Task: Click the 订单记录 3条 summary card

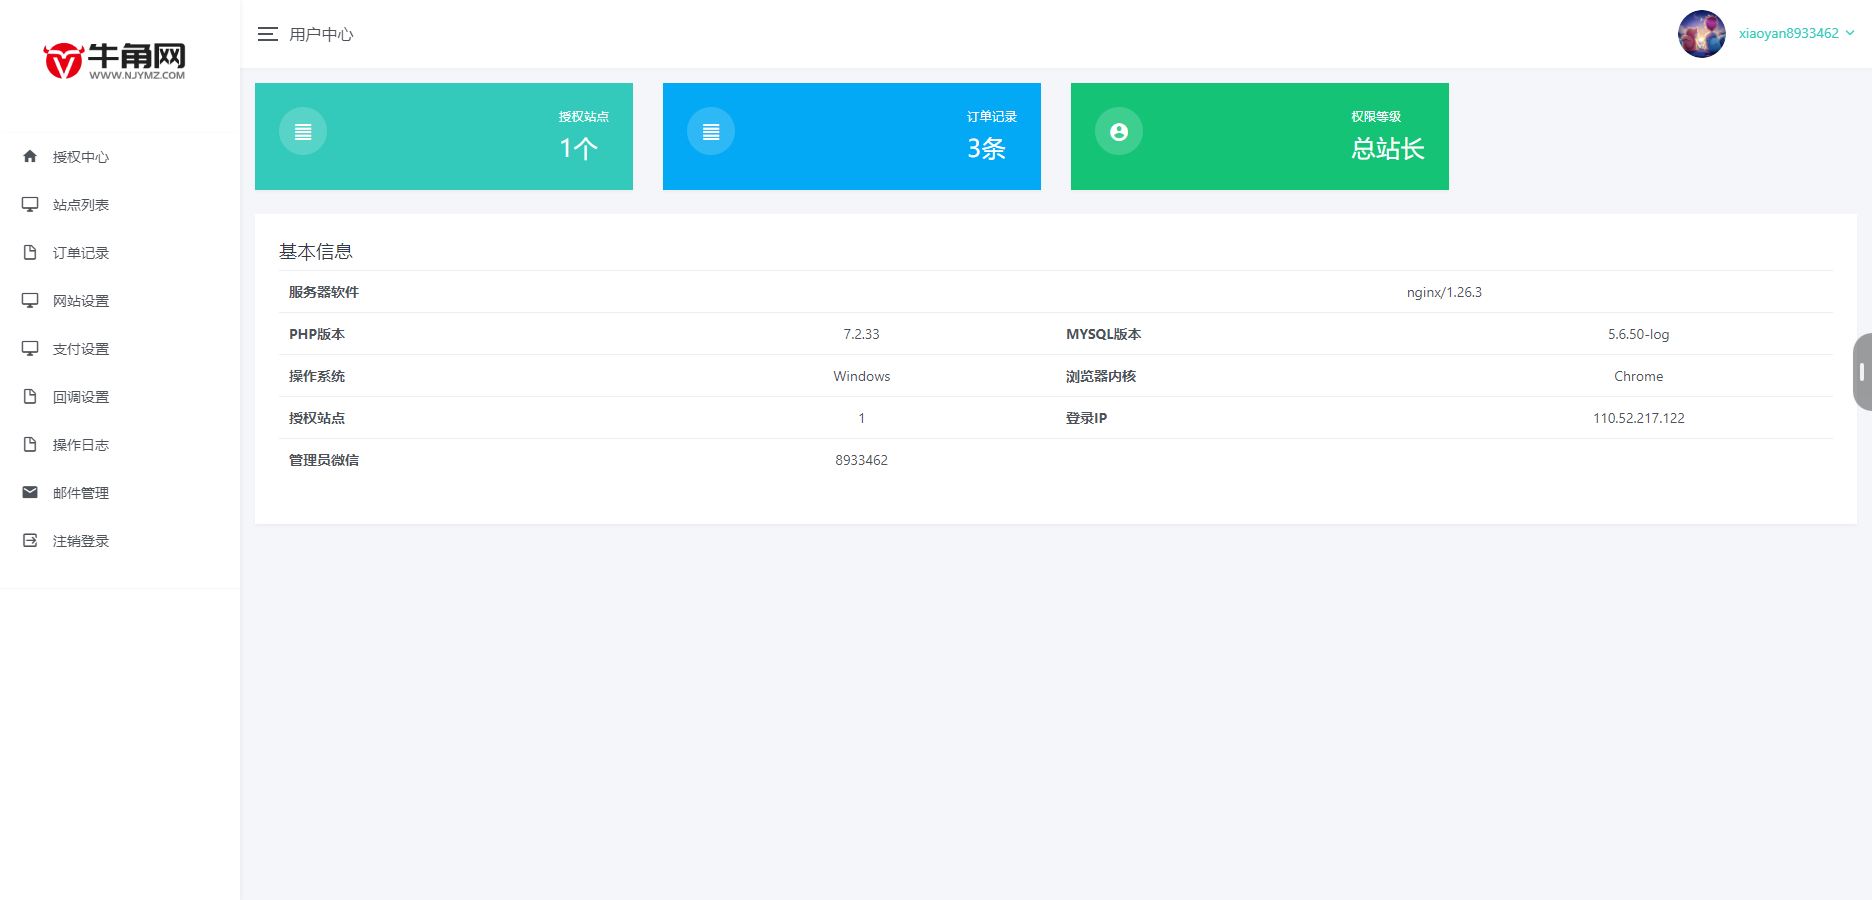Action: (852, 136)
